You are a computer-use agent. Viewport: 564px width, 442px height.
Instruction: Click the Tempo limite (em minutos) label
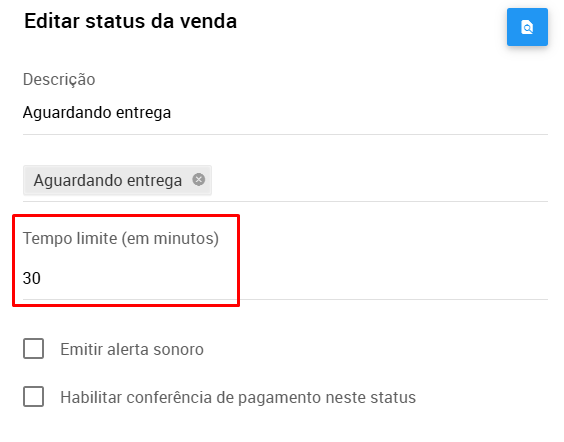(x=121, y=238)
